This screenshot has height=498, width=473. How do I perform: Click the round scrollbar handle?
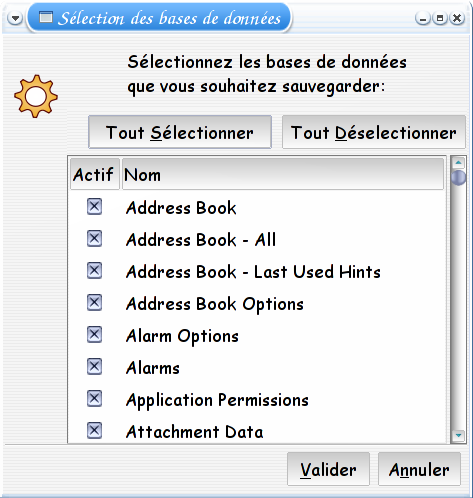click(x=459, y=178)
